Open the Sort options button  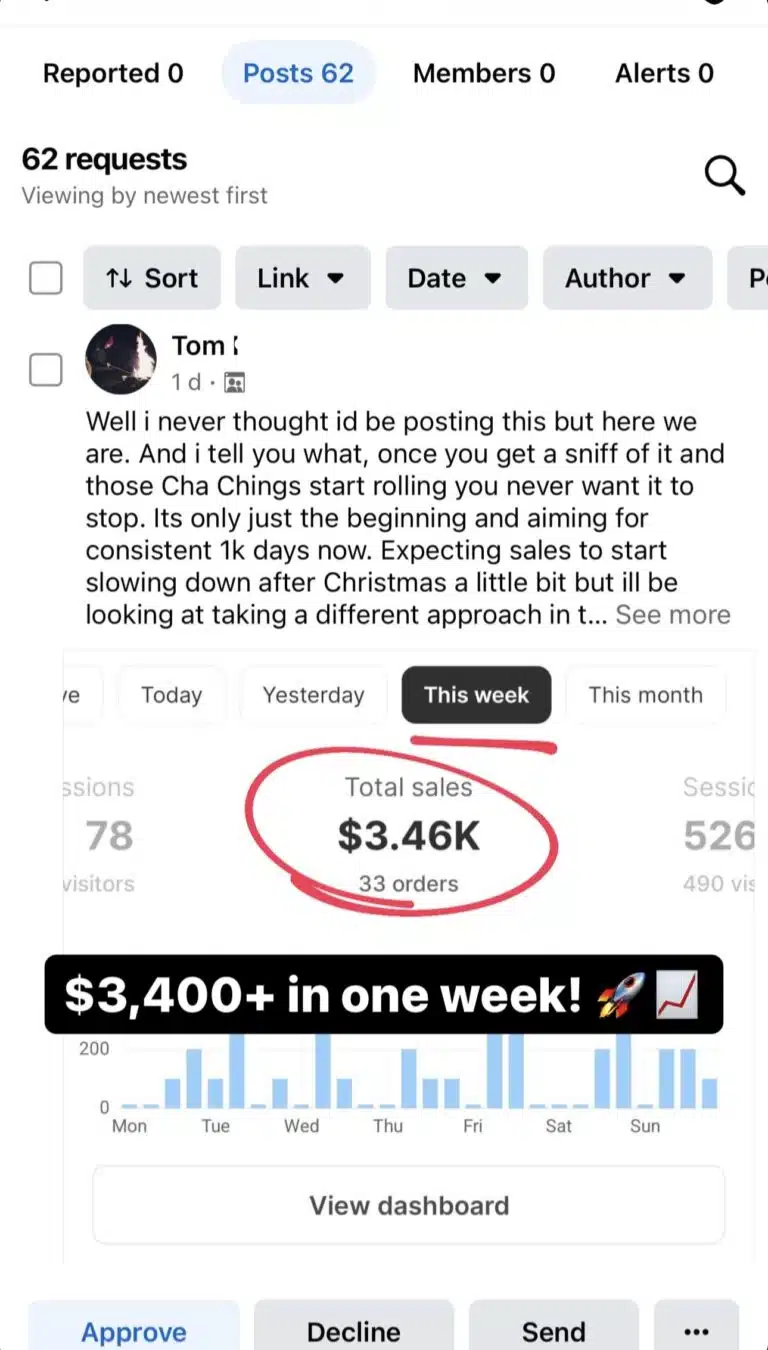pos(152,278)
